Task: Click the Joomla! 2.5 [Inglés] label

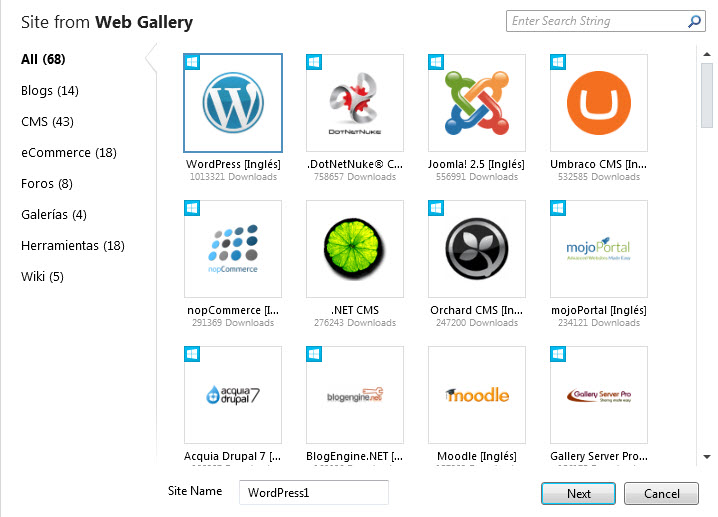Action: pos(476,164)
